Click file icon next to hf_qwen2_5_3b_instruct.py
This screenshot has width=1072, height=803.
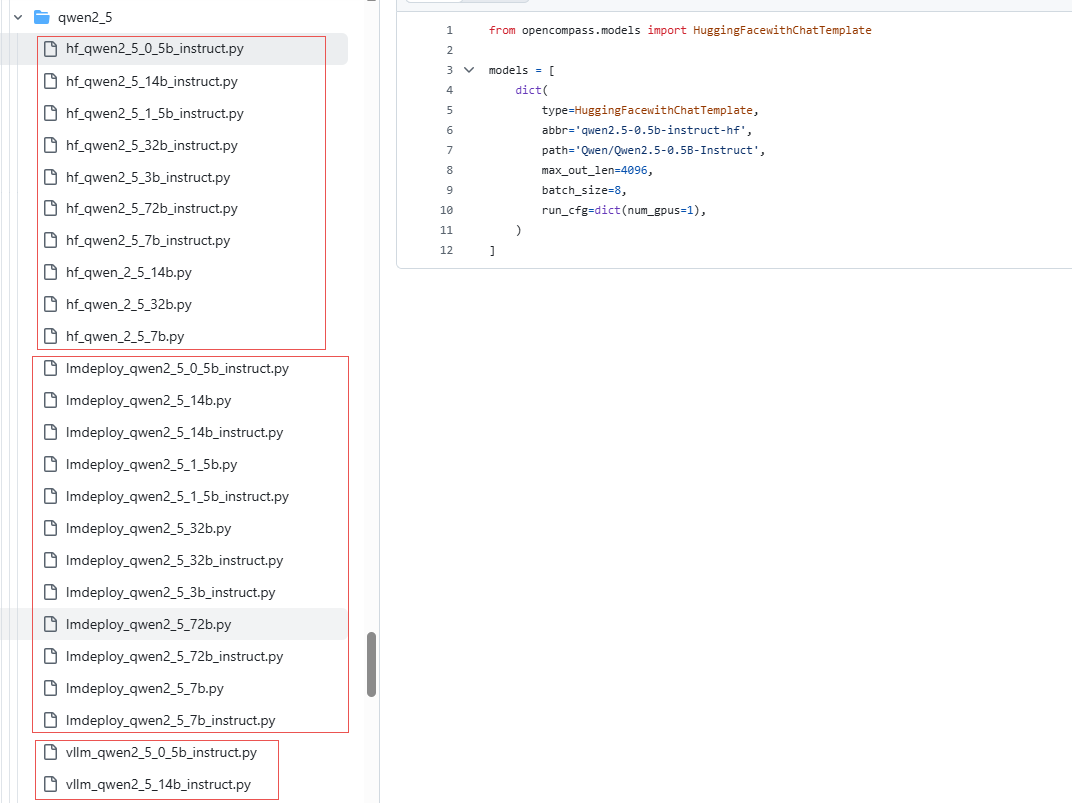click(x=51, y=178)
